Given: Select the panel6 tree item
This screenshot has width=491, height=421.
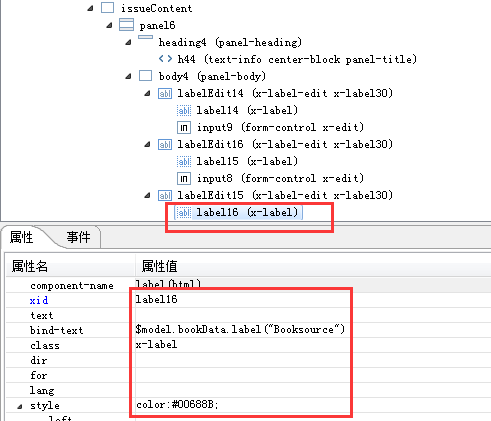Looking at the screenshot, I should click(x=157, y=26).
